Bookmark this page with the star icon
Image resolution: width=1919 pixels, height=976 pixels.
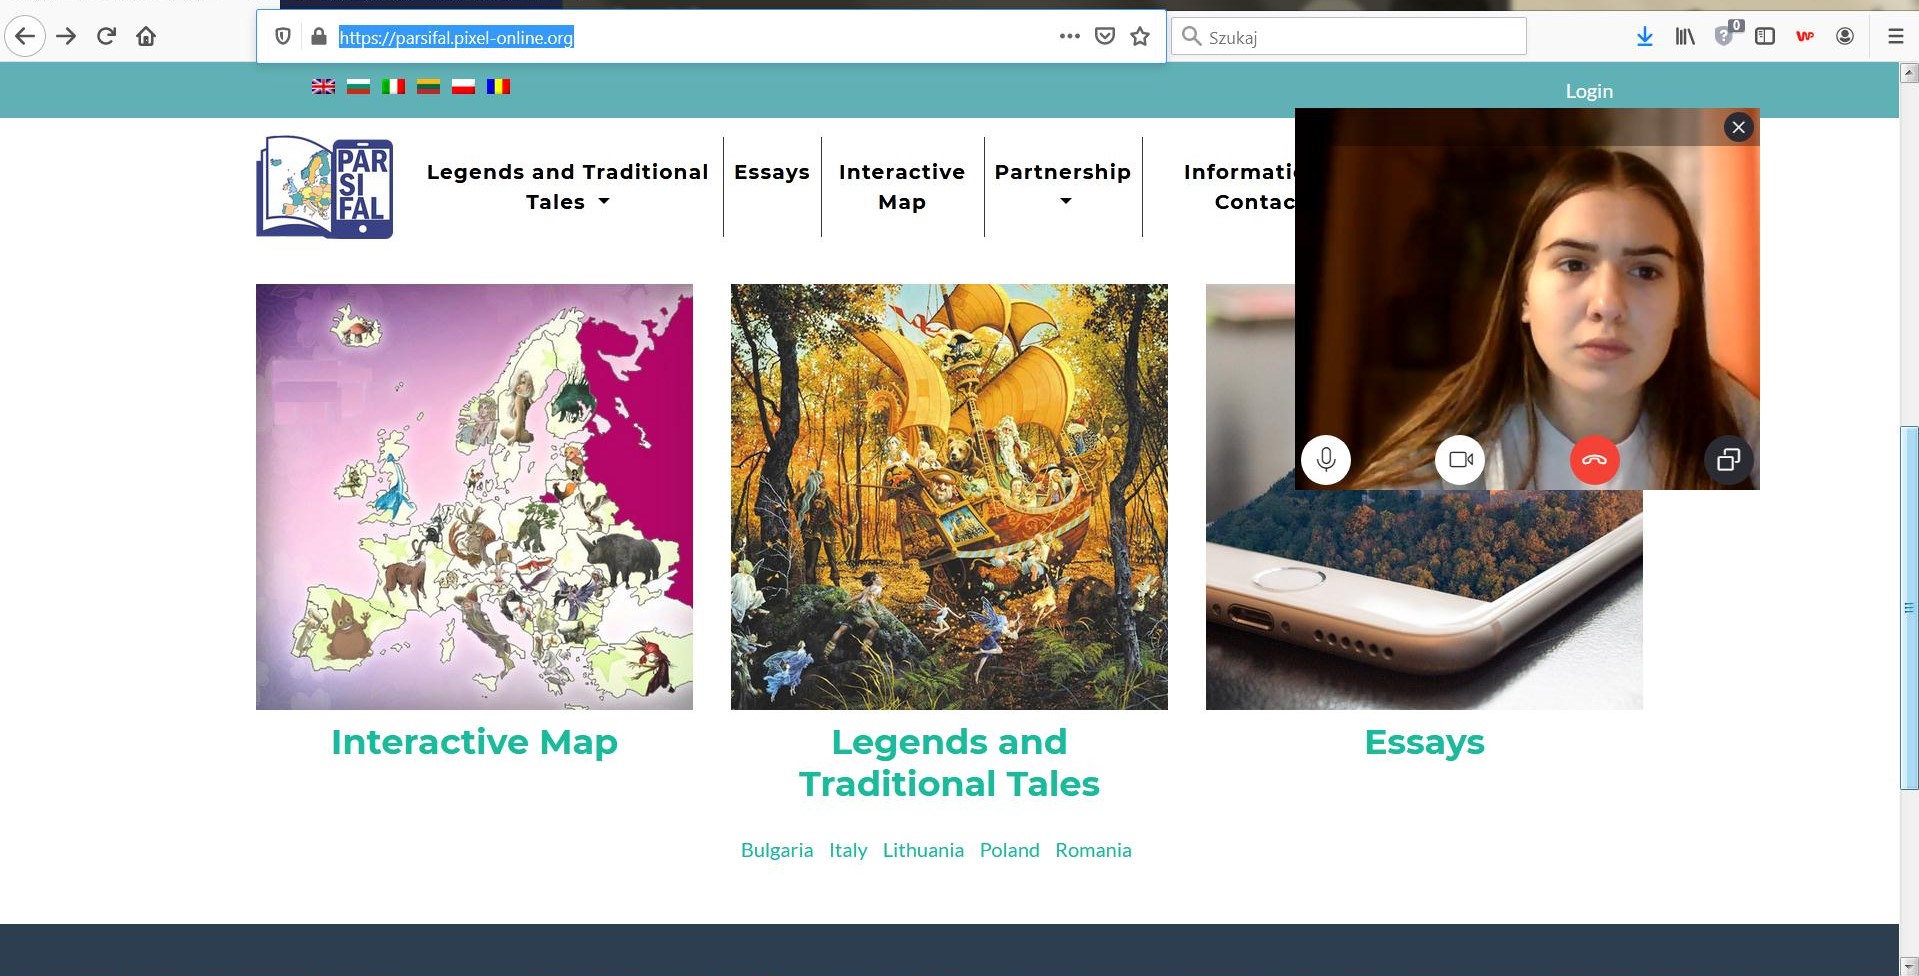coord(1139,37)
